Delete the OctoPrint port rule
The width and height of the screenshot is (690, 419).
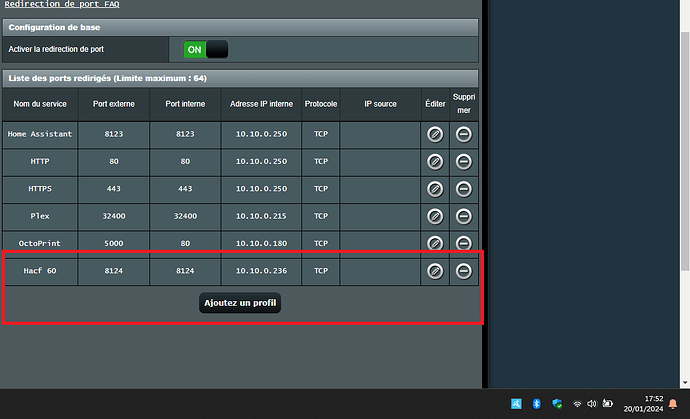(x=463, y=243)
